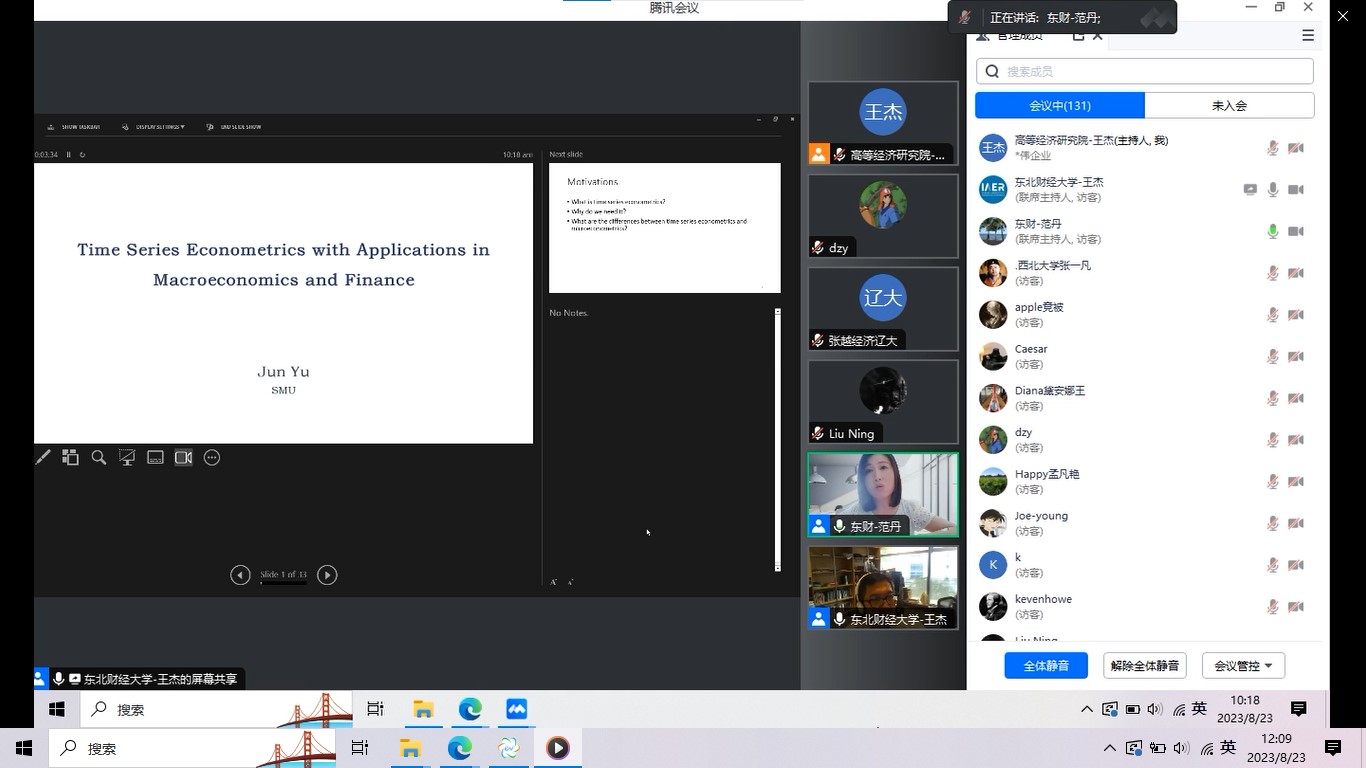Click the camera icon for Joe-young
1366x768 pixels.
(x=1296, y=523)
